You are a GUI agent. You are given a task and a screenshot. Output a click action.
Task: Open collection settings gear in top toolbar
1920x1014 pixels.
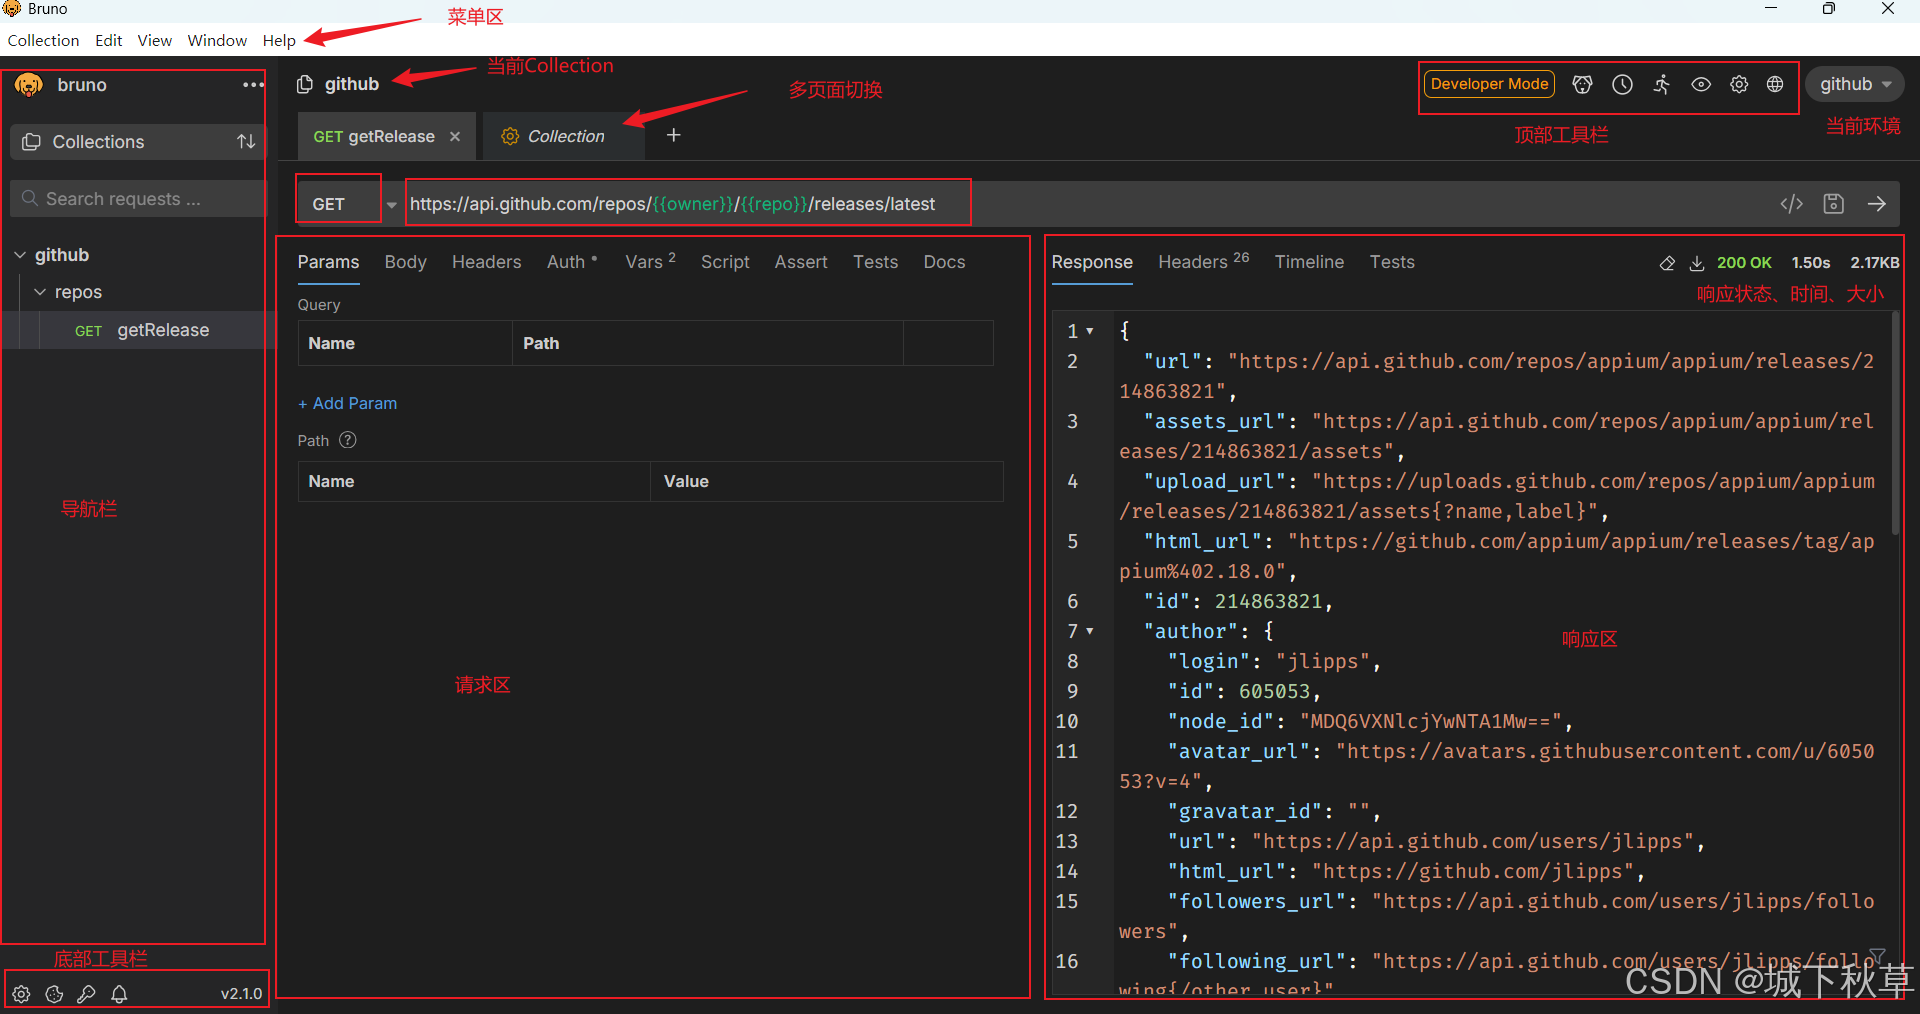[1739, 85]
